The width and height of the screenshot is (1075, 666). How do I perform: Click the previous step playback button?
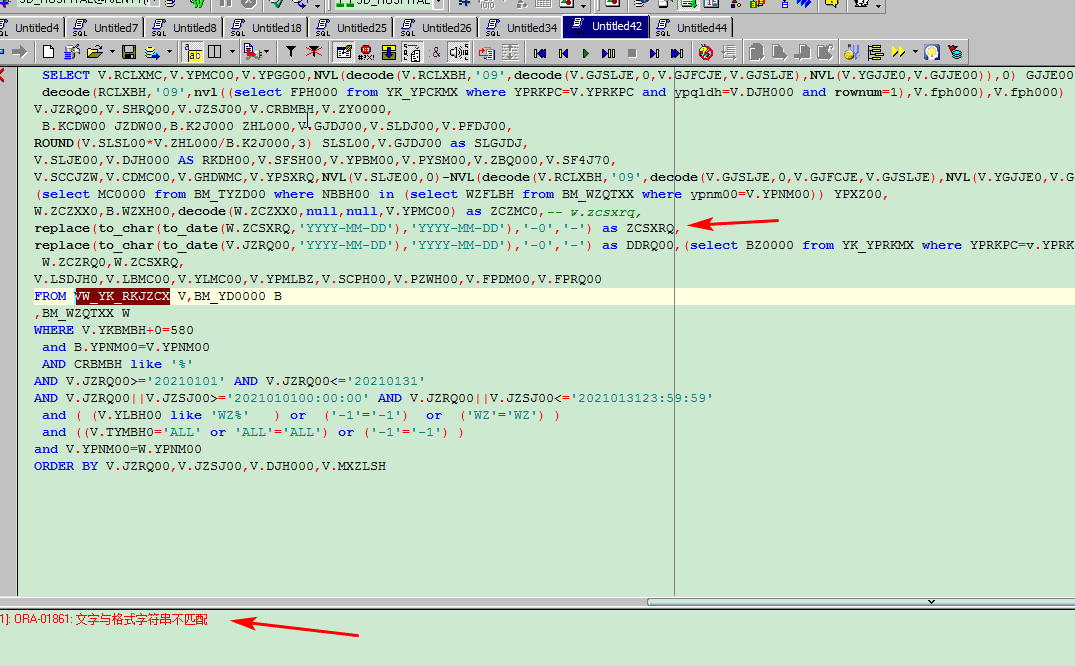click(564, 53)
